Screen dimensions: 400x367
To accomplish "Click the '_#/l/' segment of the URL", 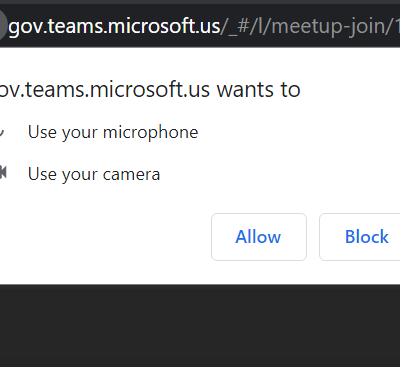I will (246, 26).
